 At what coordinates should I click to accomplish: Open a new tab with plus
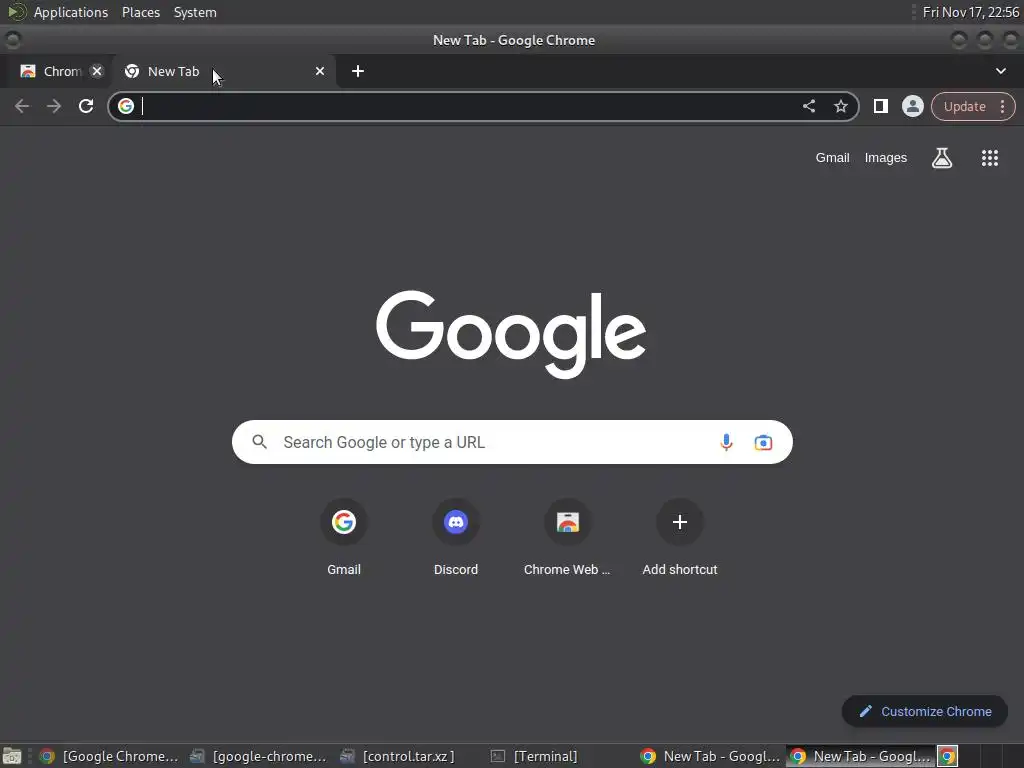357,71
